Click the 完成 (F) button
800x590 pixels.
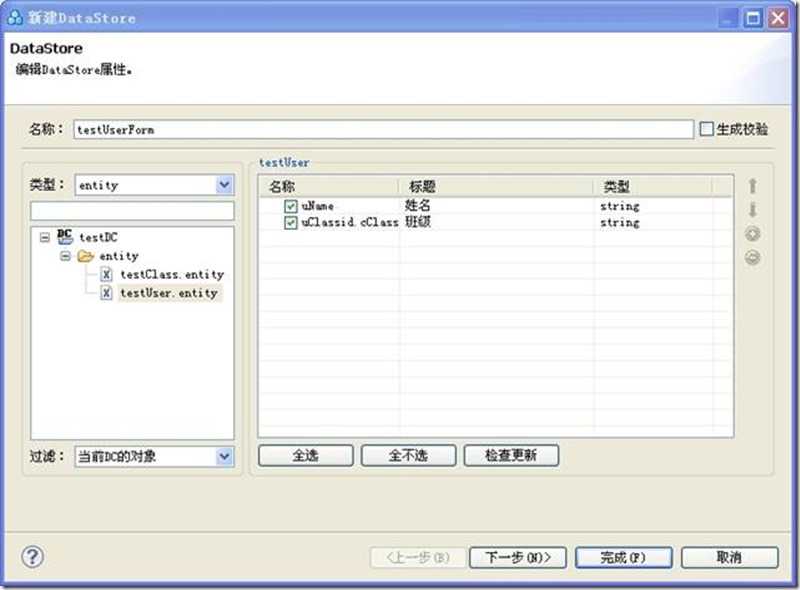(623, 557)
